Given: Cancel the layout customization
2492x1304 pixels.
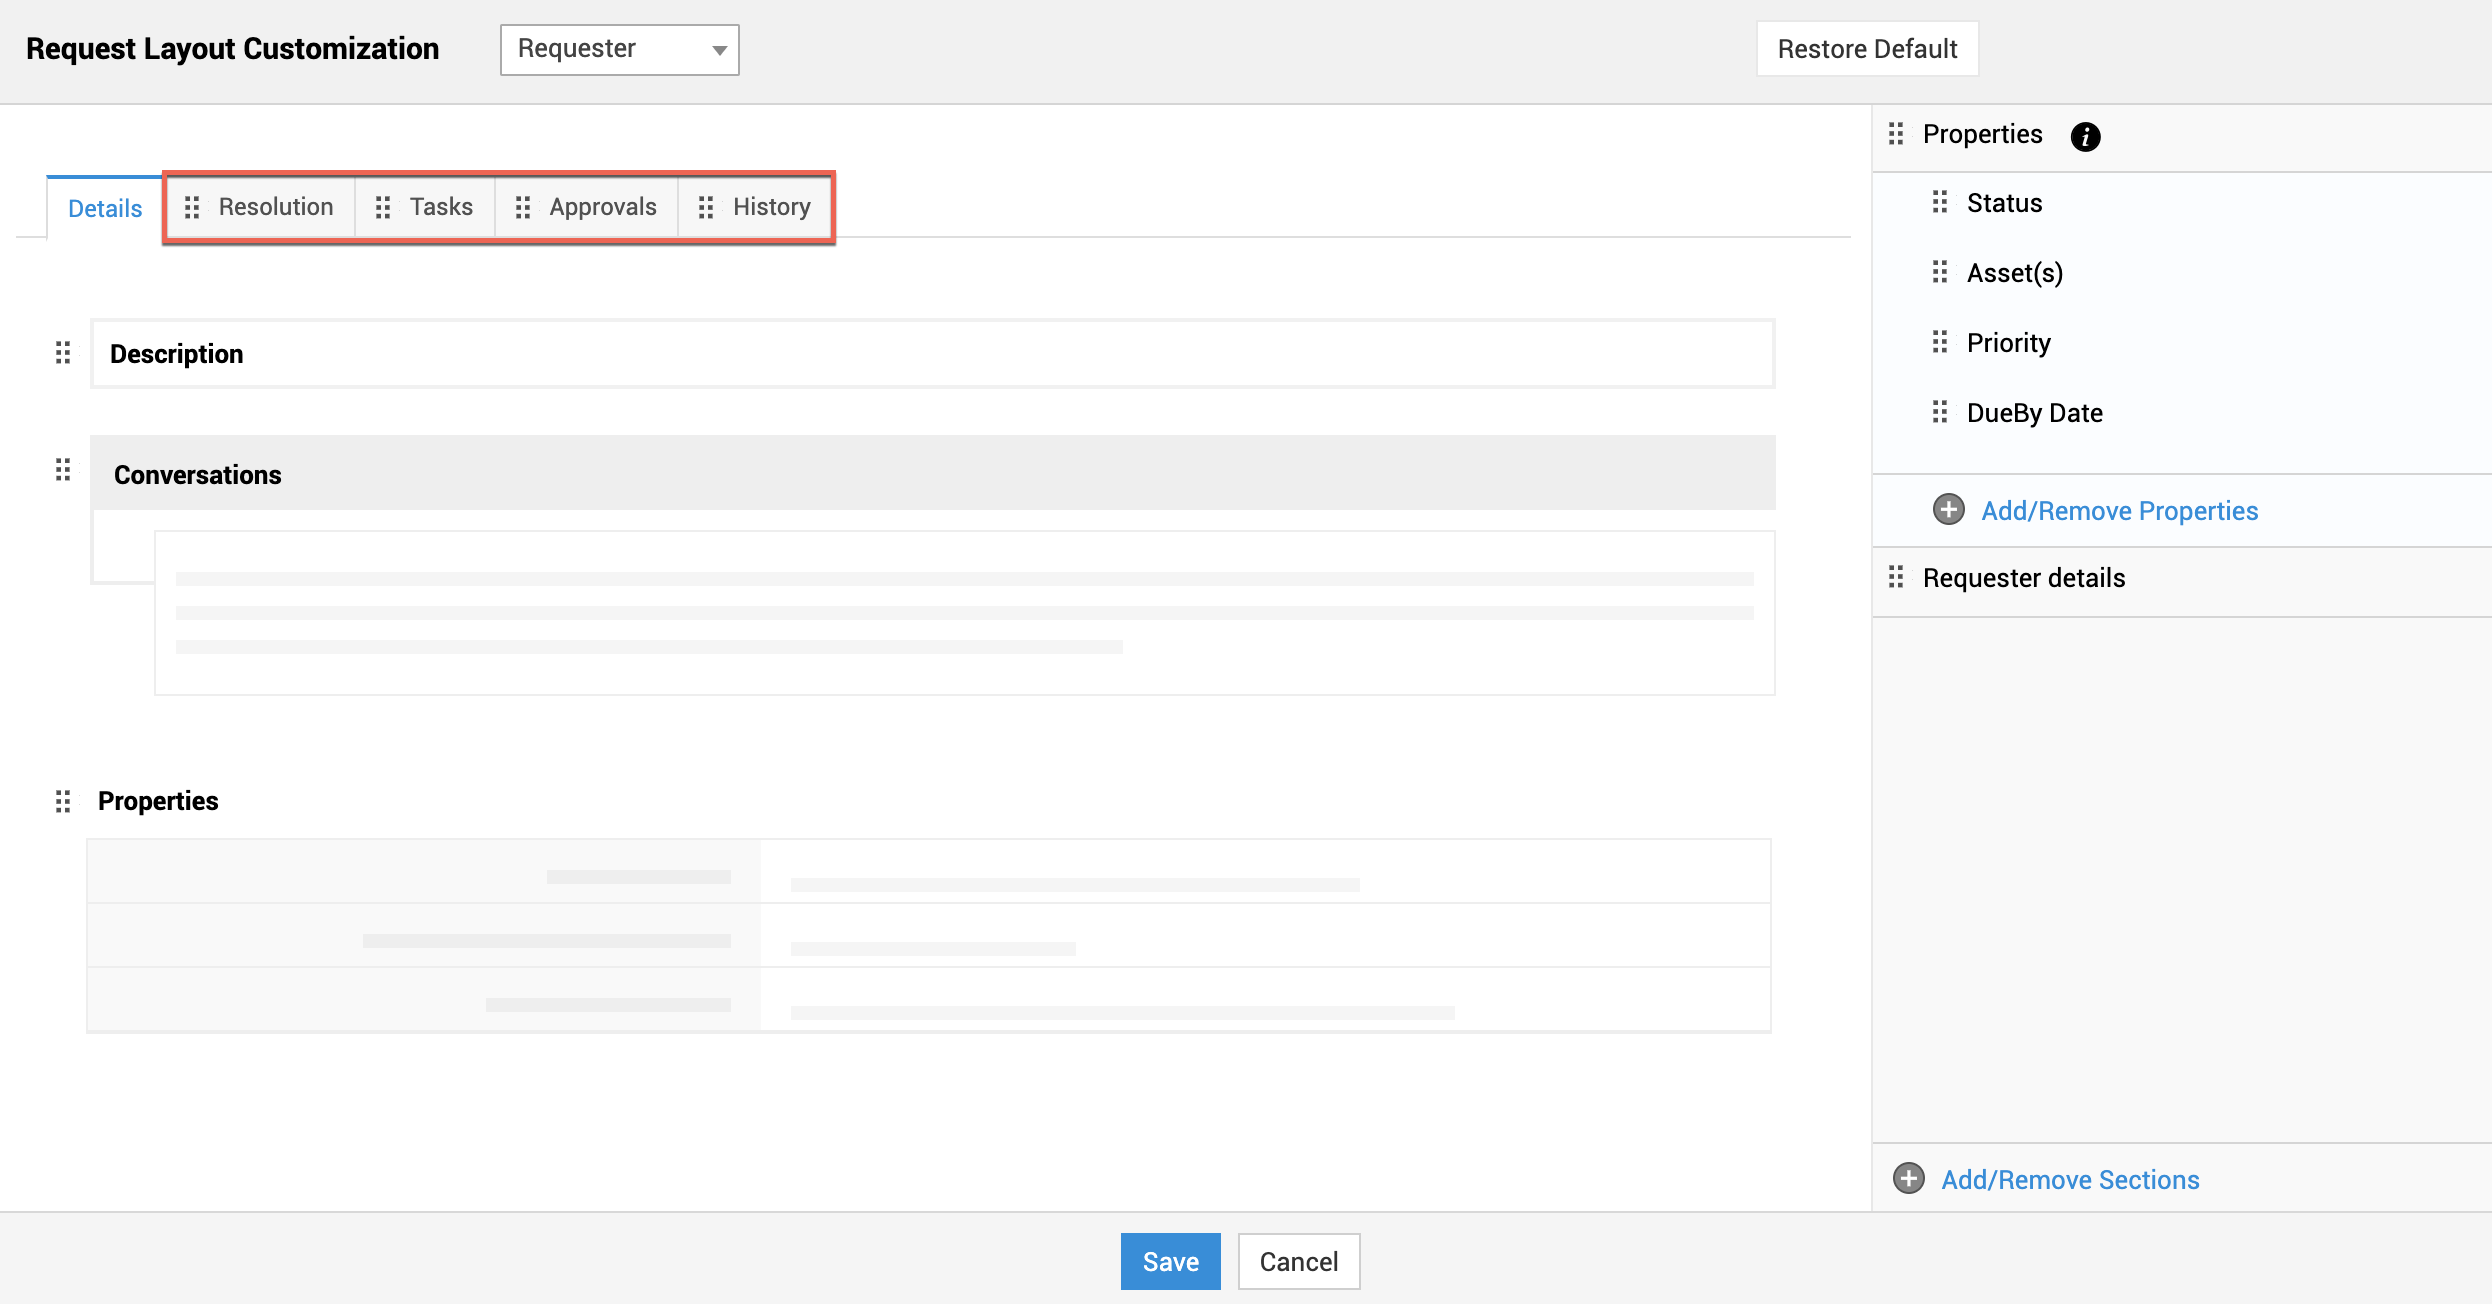Looking at the screenshot, I should [1298, 1261].
